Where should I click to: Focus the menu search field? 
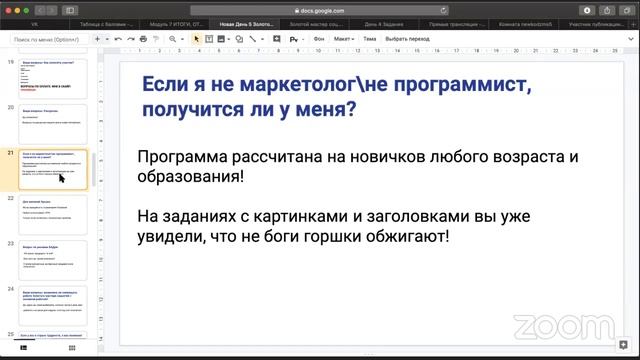click(x=49, y=39)
